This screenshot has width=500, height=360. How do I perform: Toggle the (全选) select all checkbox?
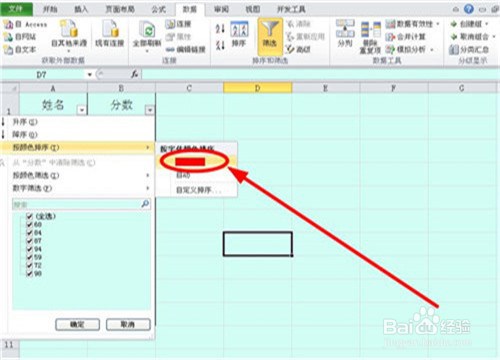(x=30, y=216)
